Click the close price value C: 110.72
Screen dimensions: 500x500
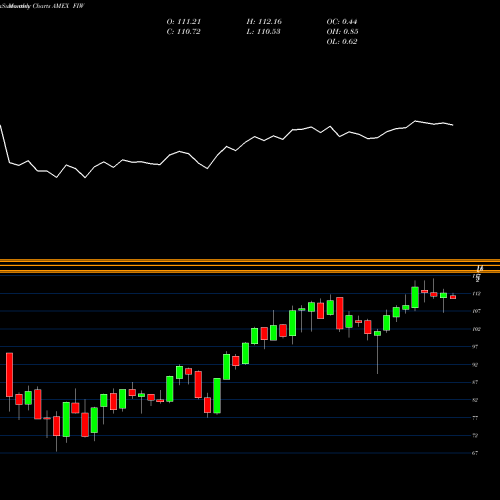(x=184, y=32)
